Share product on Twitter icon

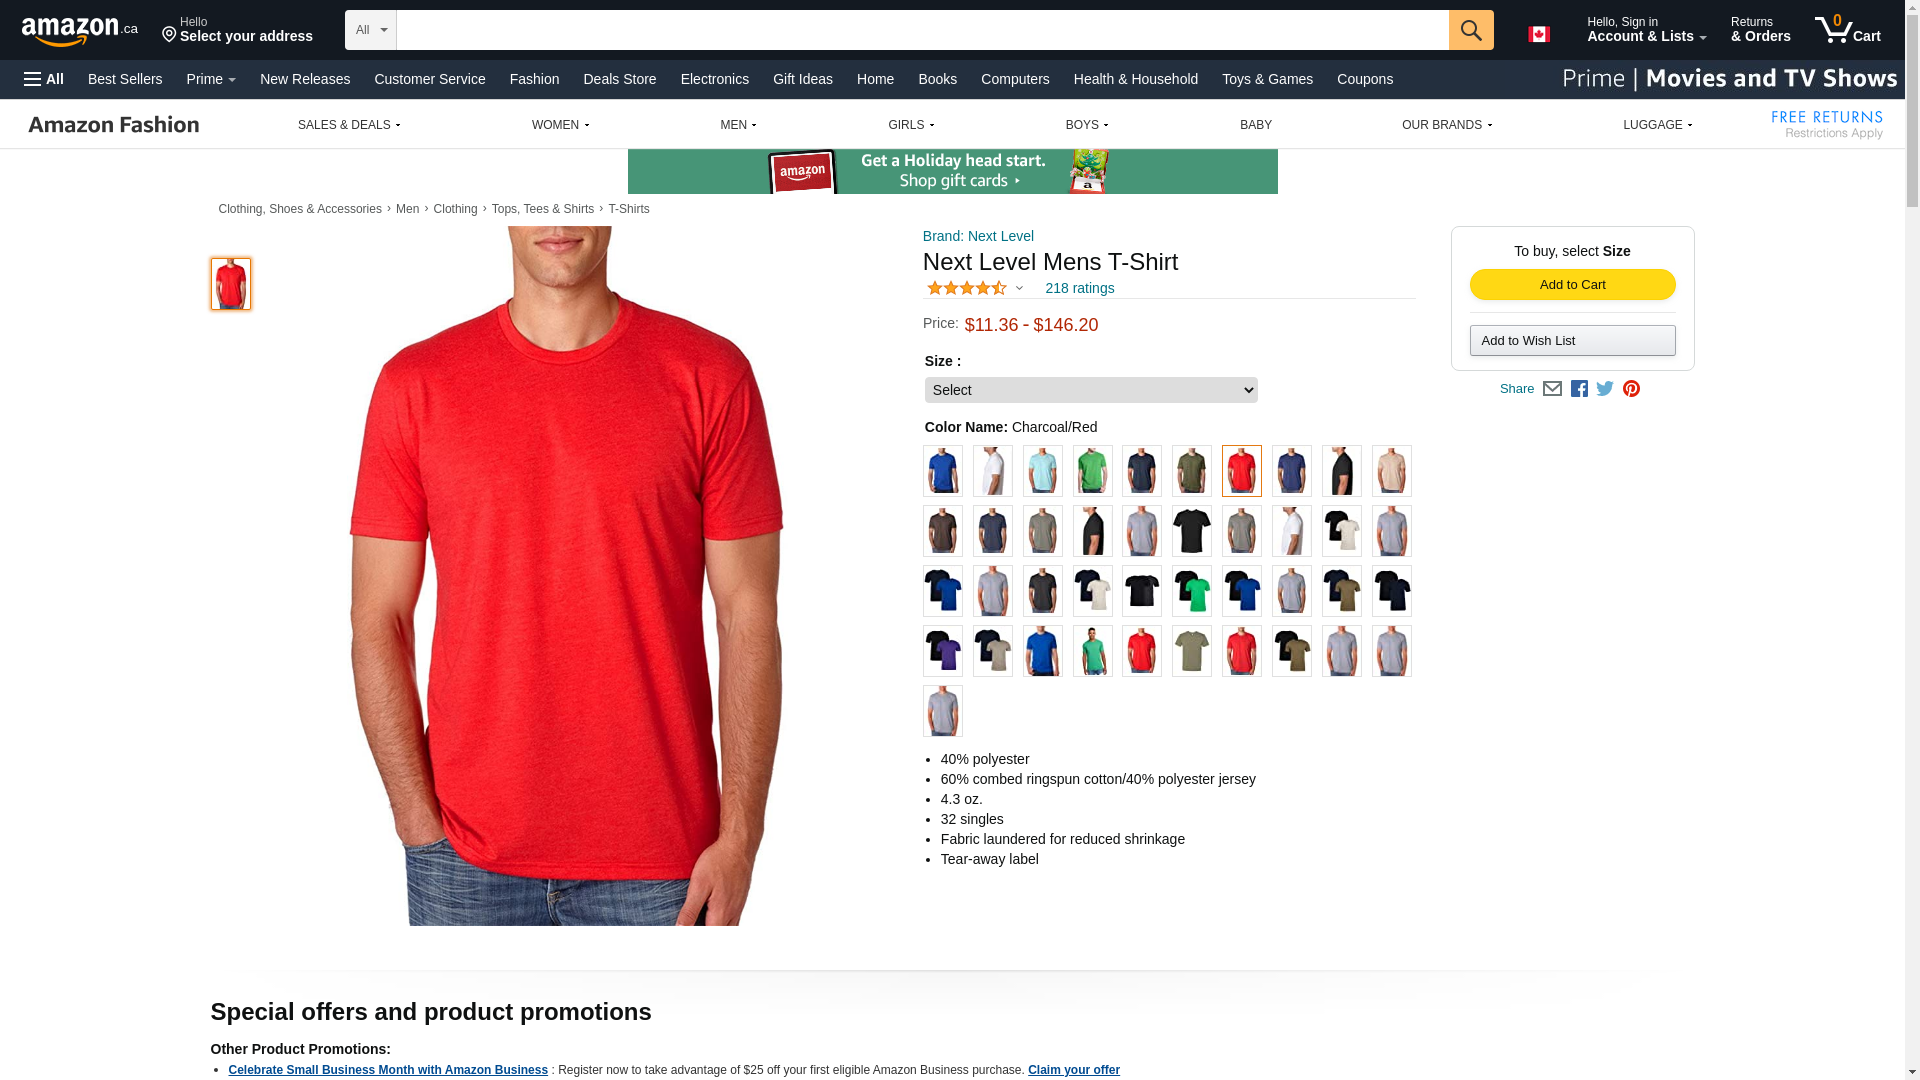pyautogui.click(x=1605, y=389)
